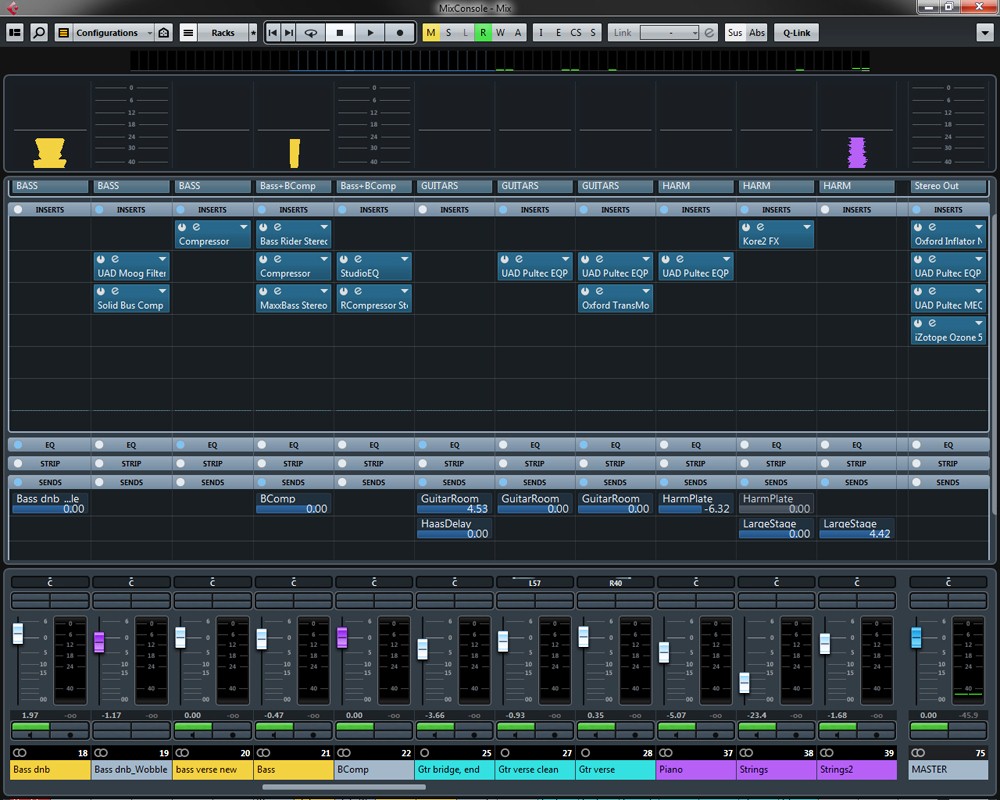Viewport: 1000px width, 800px height.
Task: Click the Record transport button
Action: 400,33
